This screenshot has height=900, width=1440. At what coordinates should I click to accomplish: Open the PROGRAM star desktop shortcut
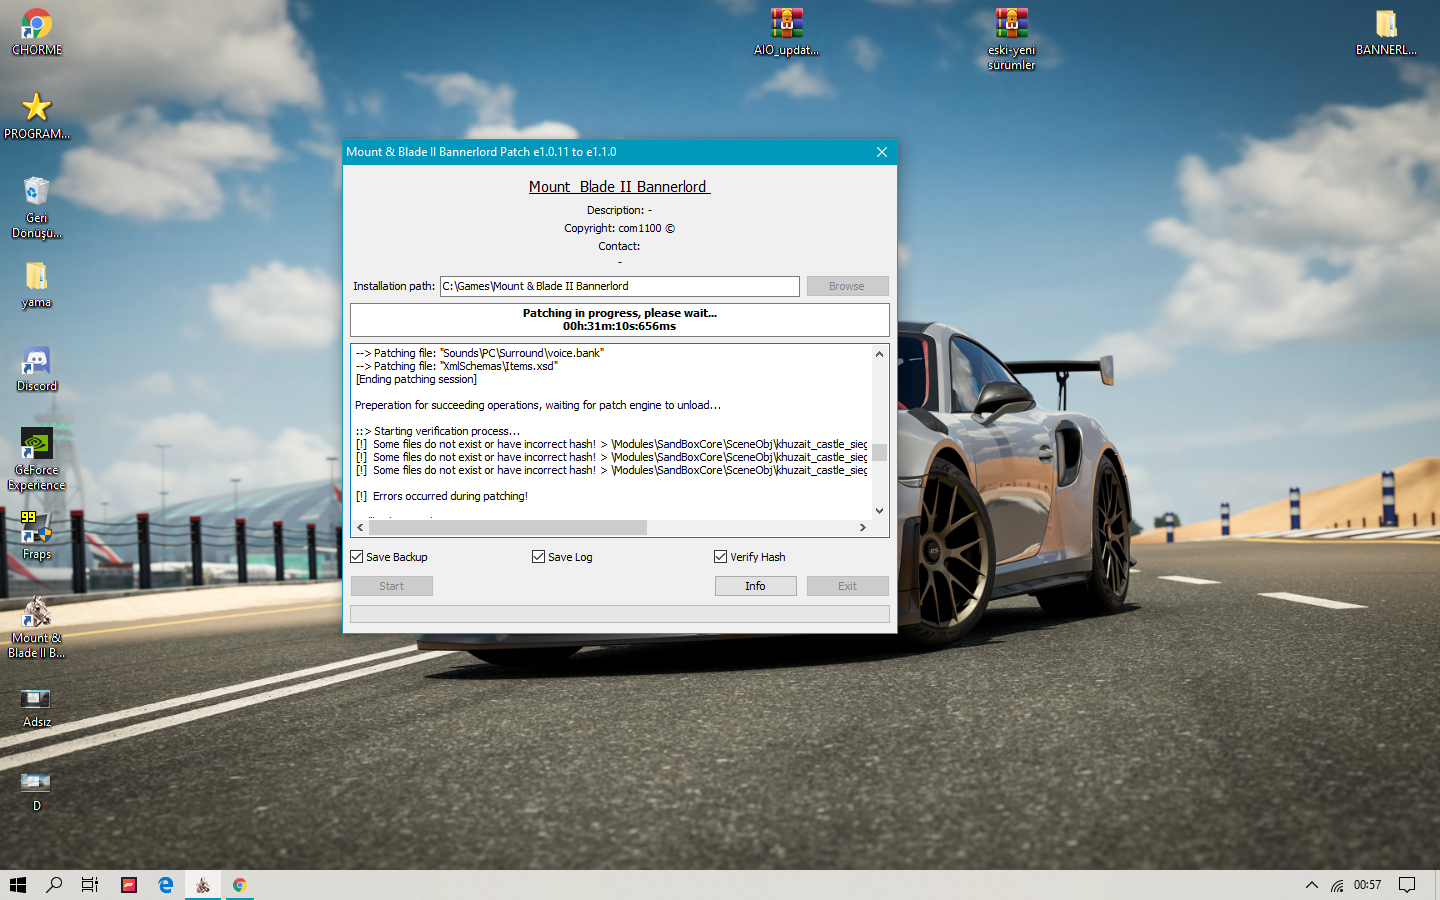click(37, 116)
